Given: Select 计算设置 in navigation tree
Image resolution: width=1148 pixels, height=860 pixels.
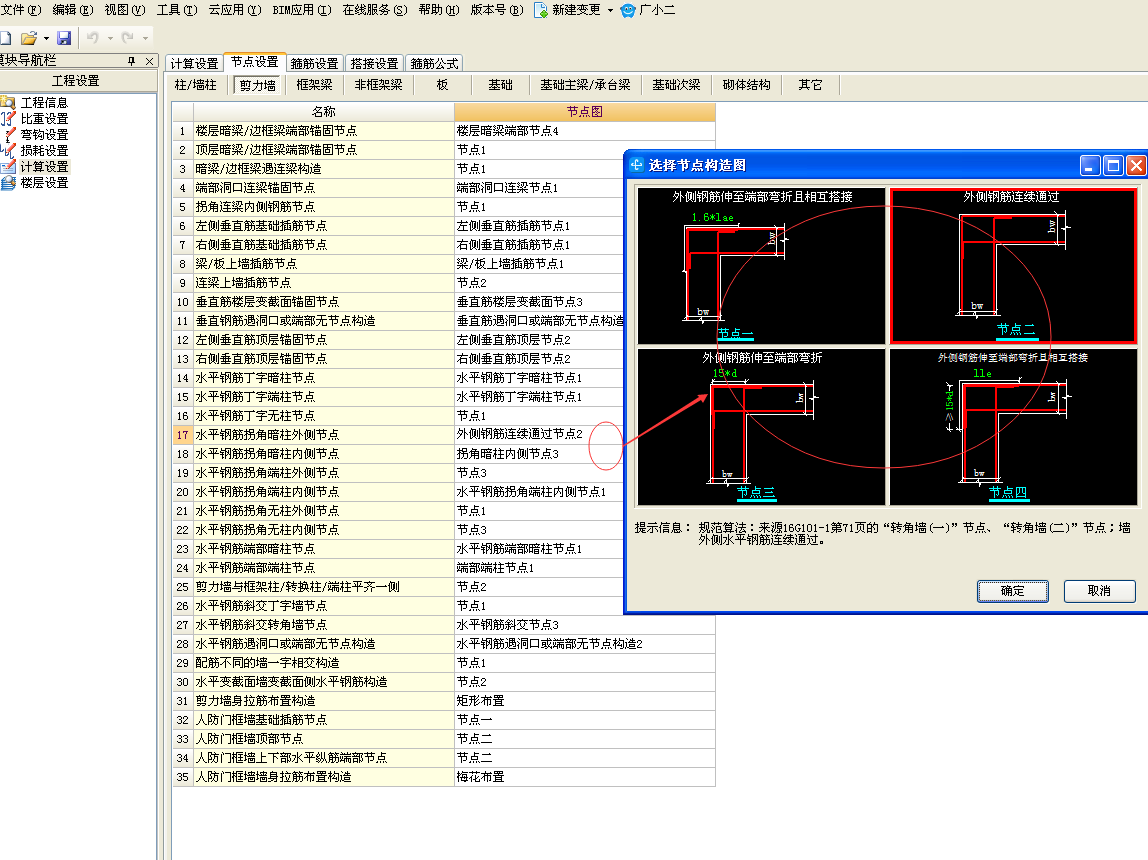Looking at the screenshot, I should 44,167.
